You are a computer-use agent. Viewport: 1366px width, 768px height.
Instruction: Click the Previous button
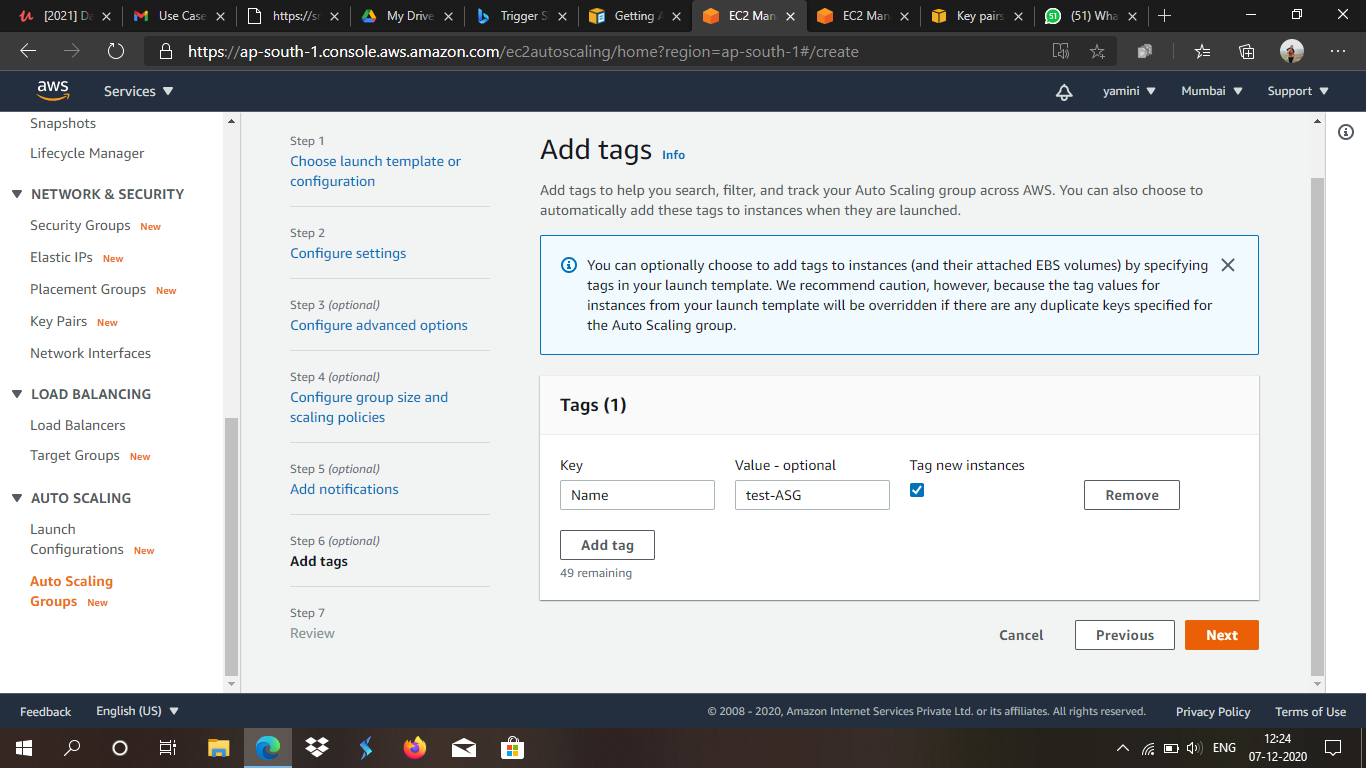[1125, 635]
